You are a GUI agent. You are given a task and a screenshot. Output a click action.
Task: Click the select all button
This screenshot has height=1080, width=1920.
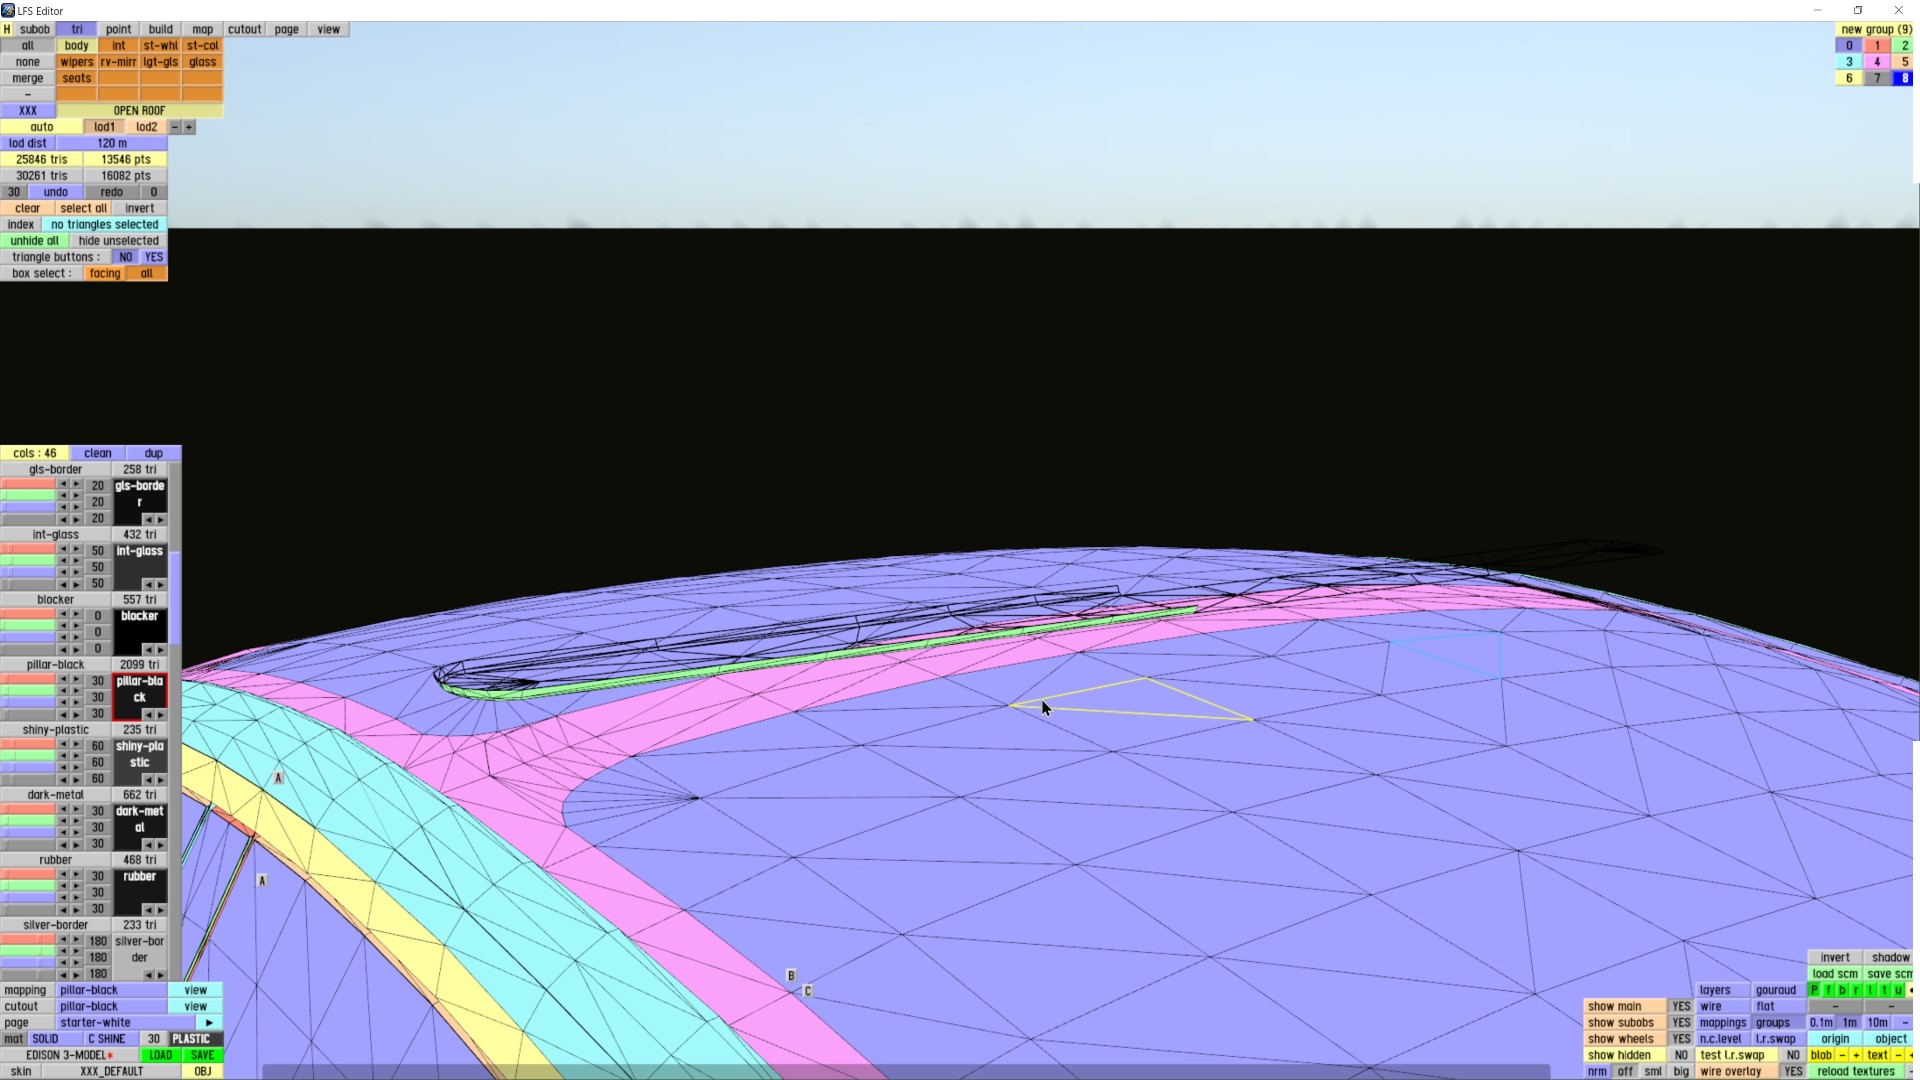click(x=83, y=208)
